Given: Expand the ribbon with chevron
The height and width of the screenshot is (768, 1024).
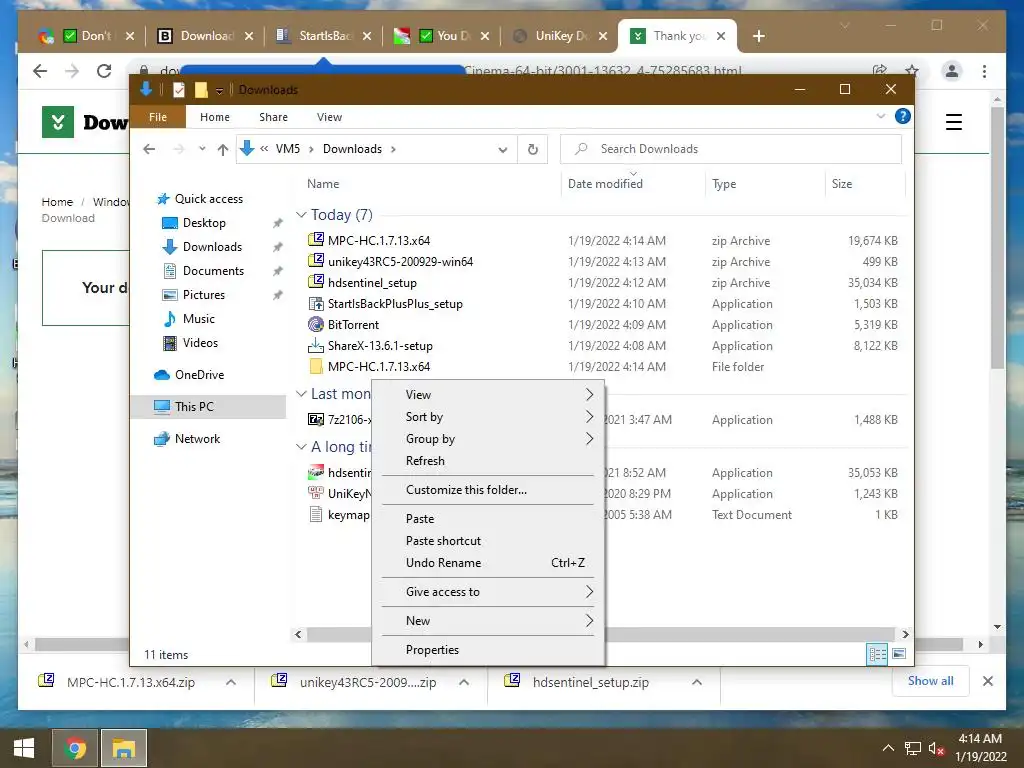Looking at the screenshot, I should (880, 116).
